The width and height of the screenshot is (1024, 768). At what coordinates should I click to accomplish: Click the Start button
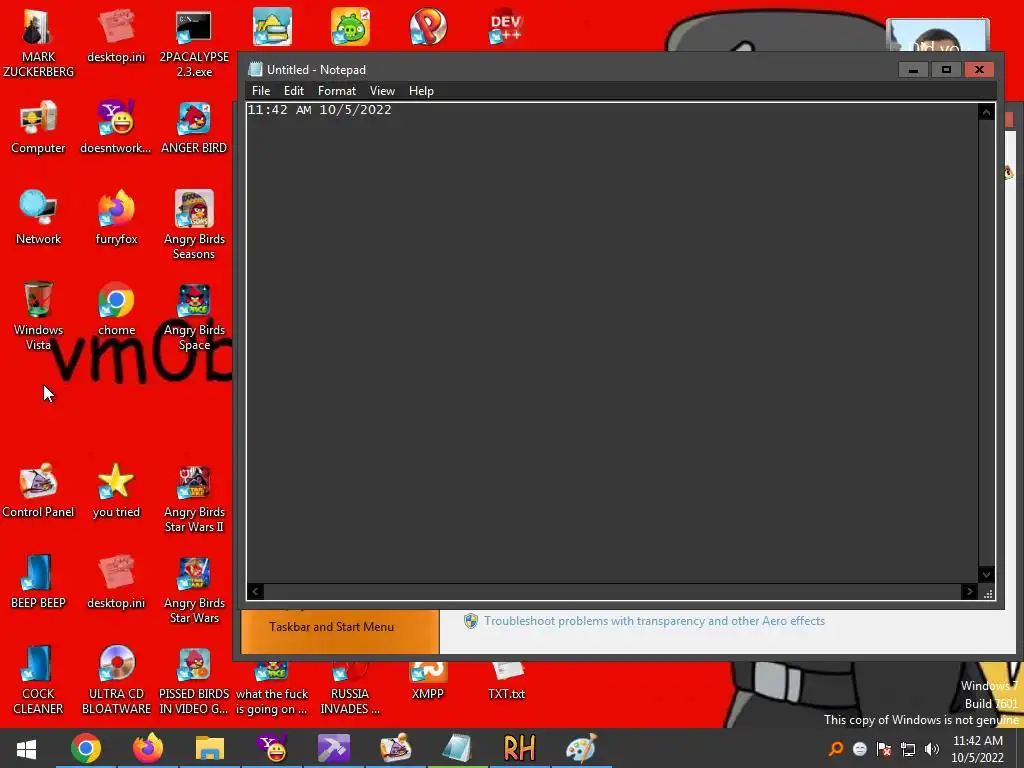point(26,748)
